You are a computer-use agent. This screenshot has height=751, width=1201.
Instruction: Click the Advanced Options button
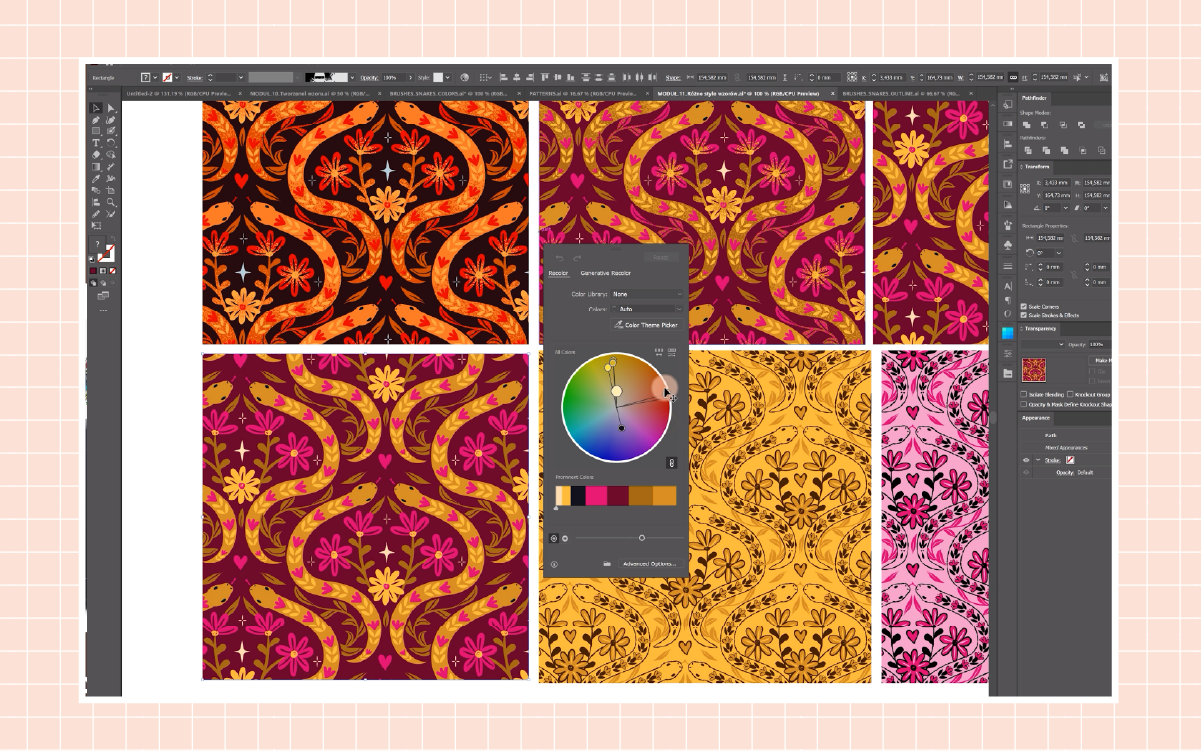649,564
